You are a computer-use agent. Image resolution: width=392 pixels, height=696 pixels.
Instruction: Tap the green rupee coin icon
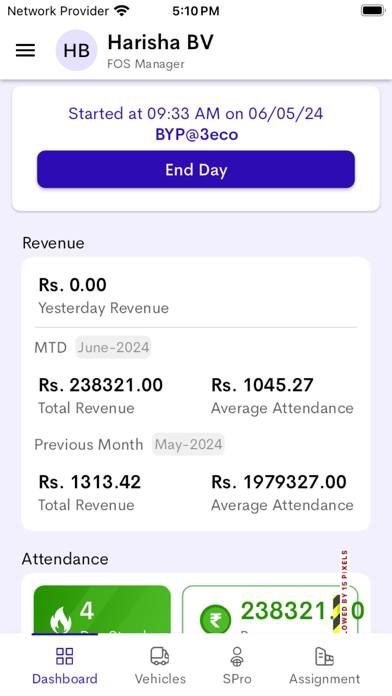point(215,620)
